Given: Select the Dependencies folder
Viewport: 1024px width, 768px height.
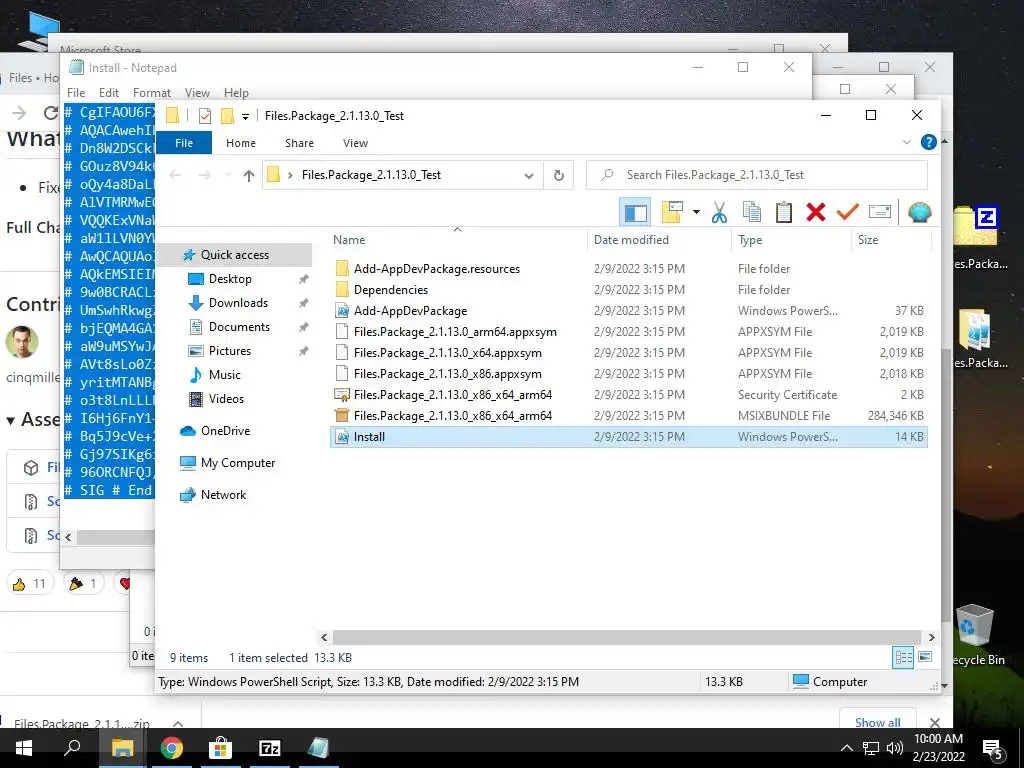Looking at the screenshot, I should (391, 290).
